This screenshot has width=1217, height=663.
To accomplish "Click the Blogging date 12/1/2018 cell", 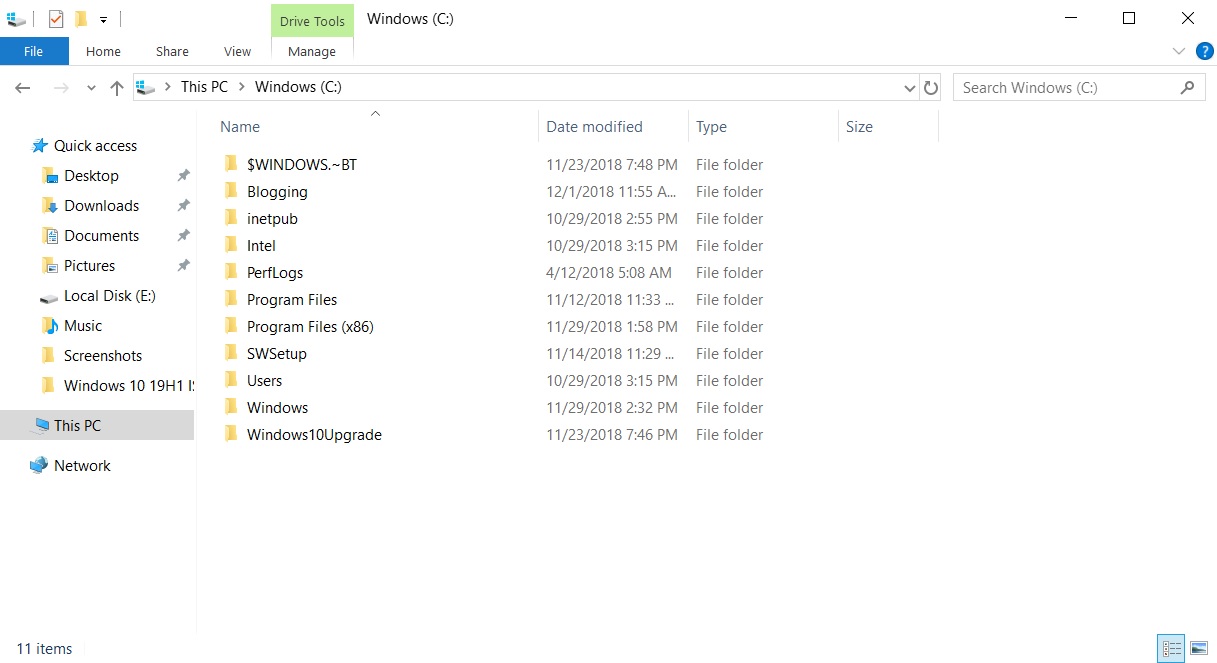I will click(x=612, y=191).
